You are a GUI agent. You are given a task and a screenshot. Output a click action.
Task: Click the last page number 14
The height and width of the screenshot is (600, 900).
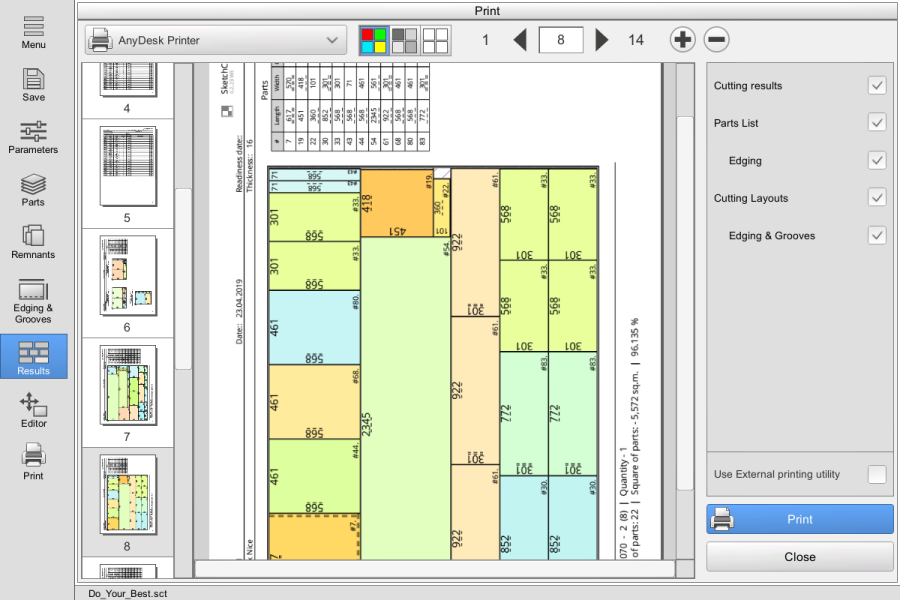coord(635,40)
